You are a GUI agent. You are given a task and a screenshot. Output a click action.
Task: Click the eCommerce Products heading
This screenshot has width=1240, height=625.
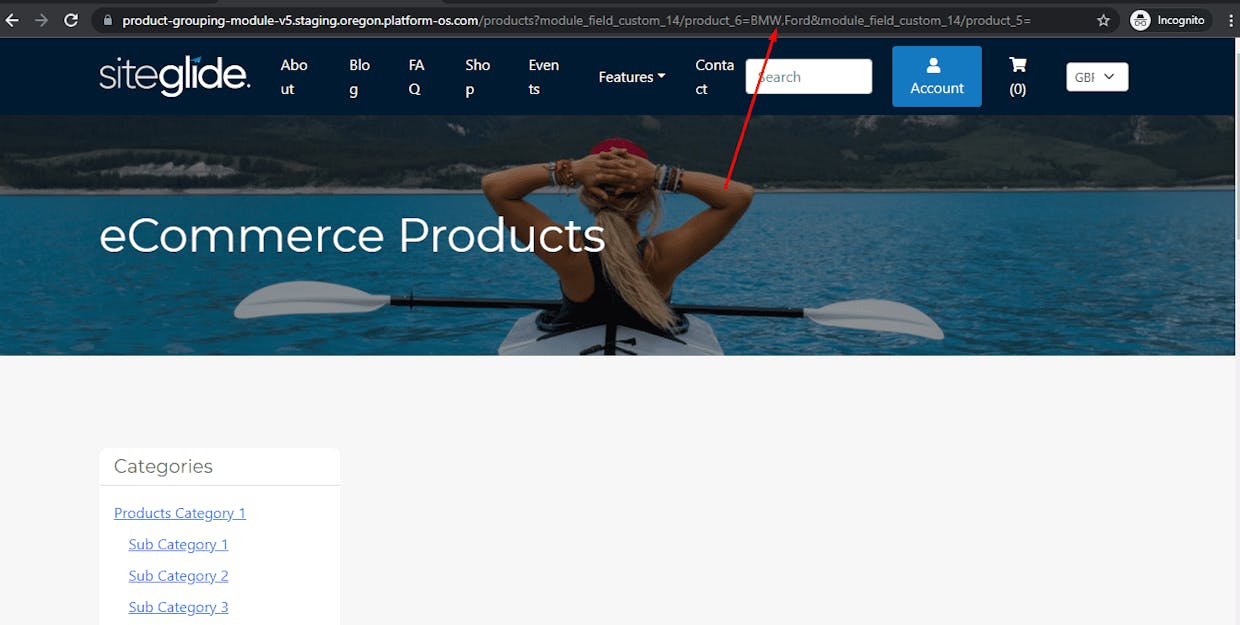[352, 236]
